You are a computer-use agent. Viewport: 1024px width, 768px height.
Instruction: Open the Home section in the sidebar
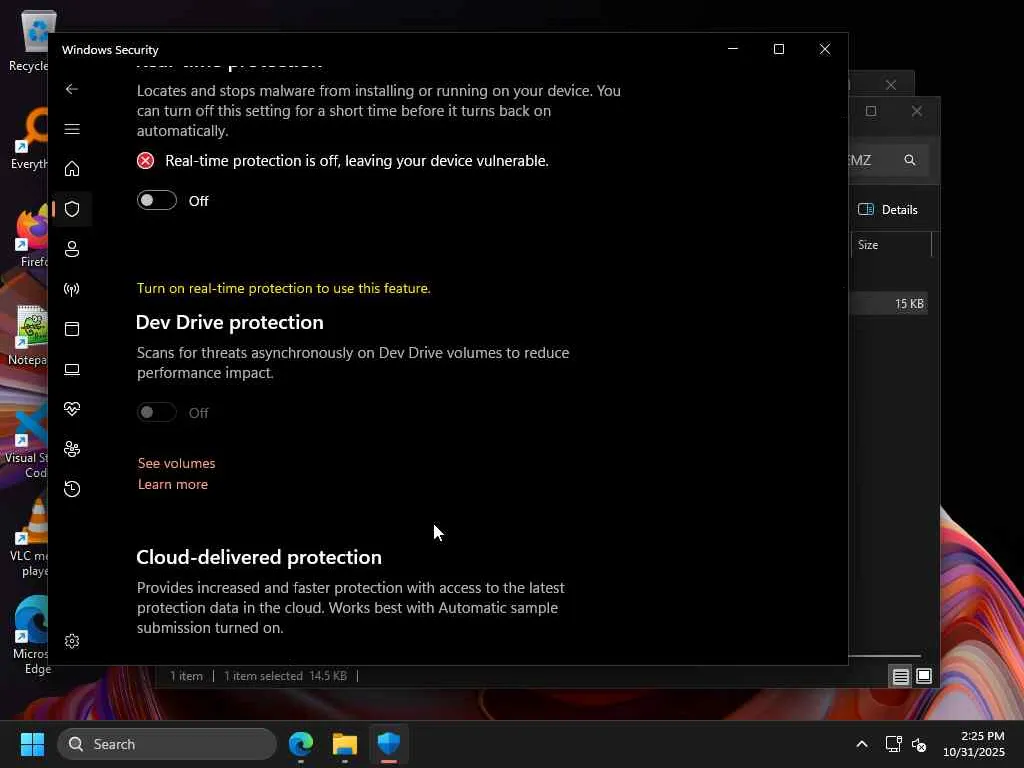pyautogui.click(x=72, y=168)
